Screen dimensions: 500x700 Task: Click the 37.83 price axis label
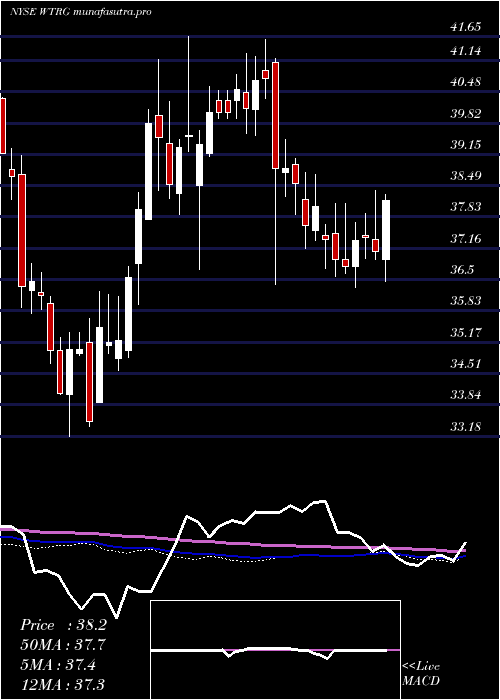466,207
